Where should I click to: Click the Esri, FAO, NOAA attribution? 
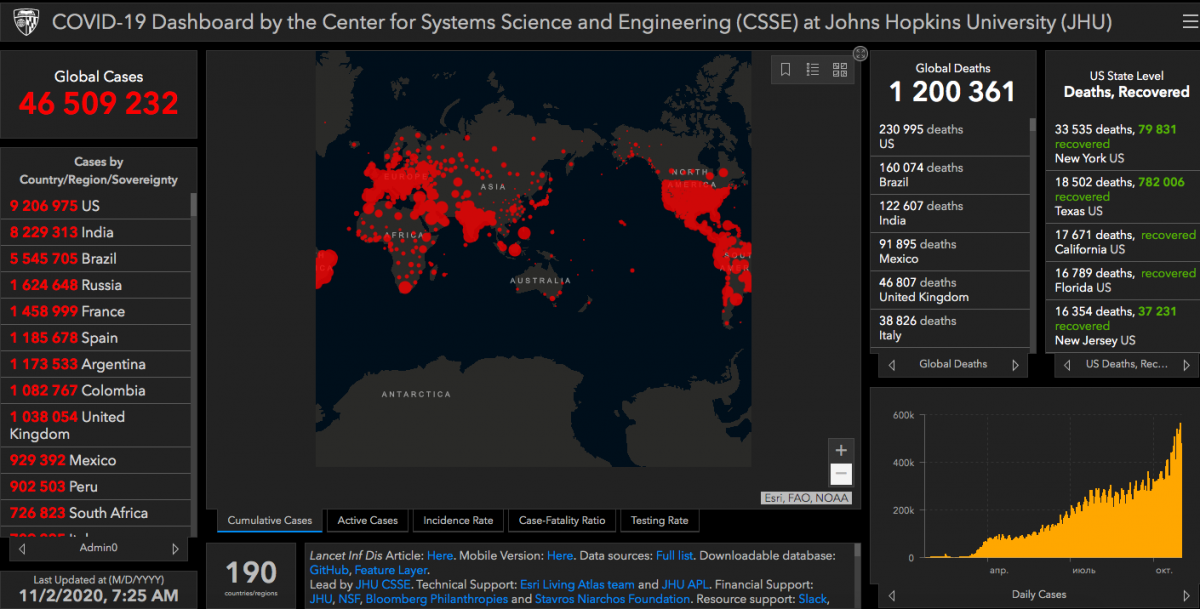point(806,498)
